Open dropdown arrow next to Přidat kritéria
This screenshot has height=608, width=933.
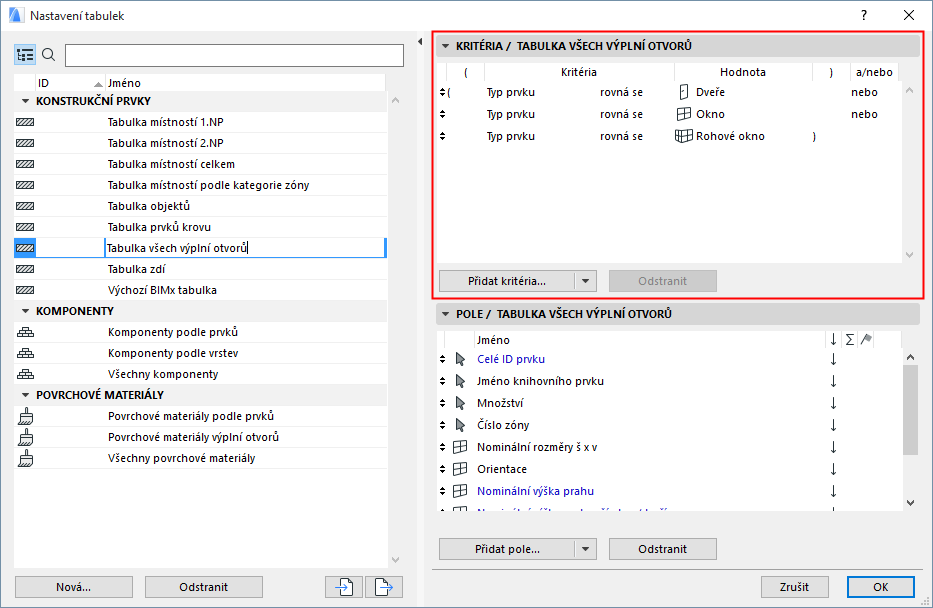586,281
